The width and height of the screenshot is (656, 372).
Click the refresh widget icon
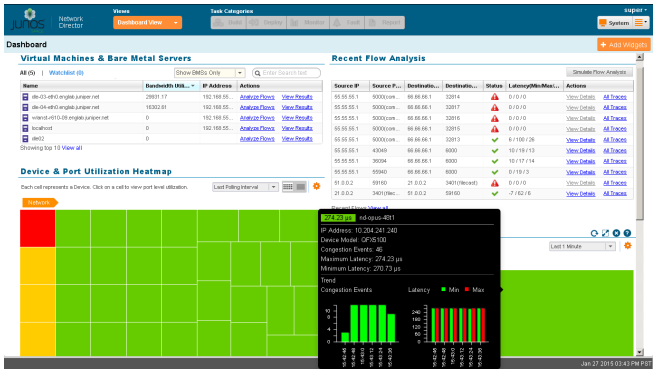point(594,233)
